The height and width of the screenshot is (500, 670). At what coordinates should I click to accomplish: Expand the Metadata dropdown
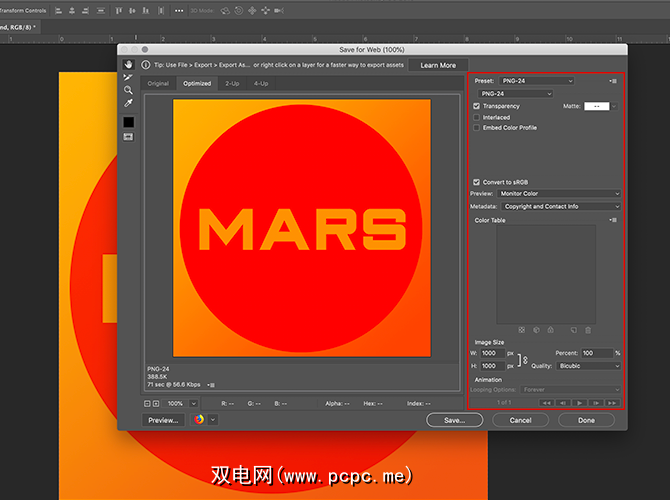click(560, 206)
